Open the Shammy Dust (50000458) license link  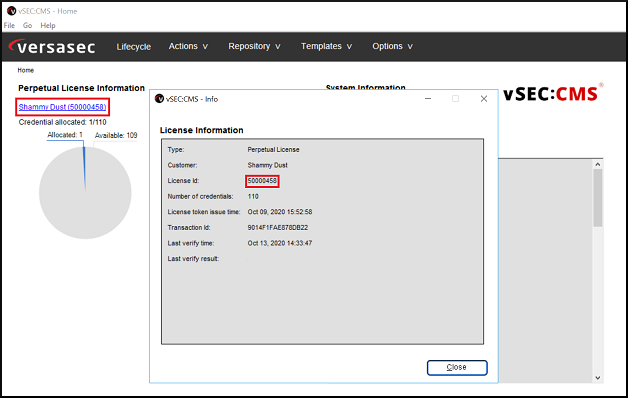tap(62, 107)
